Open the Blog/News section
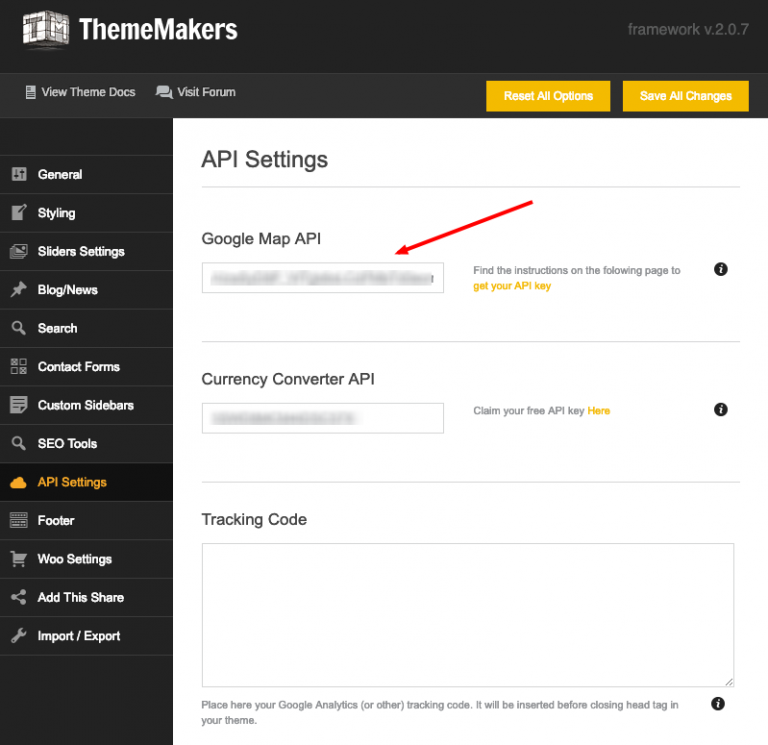This screenshot has height=745, width=768. click(x=86, y=290)
